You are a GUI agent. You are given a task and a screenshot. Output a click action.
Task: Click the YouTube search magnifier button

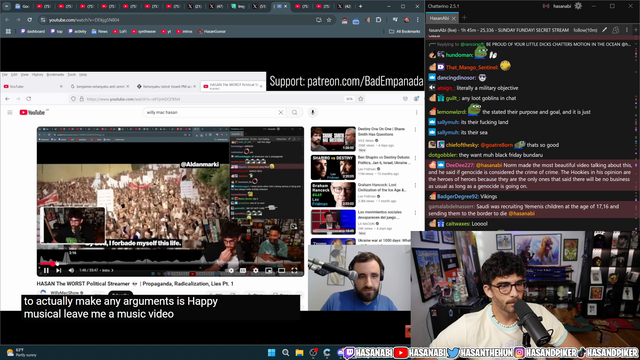(294, 112)
